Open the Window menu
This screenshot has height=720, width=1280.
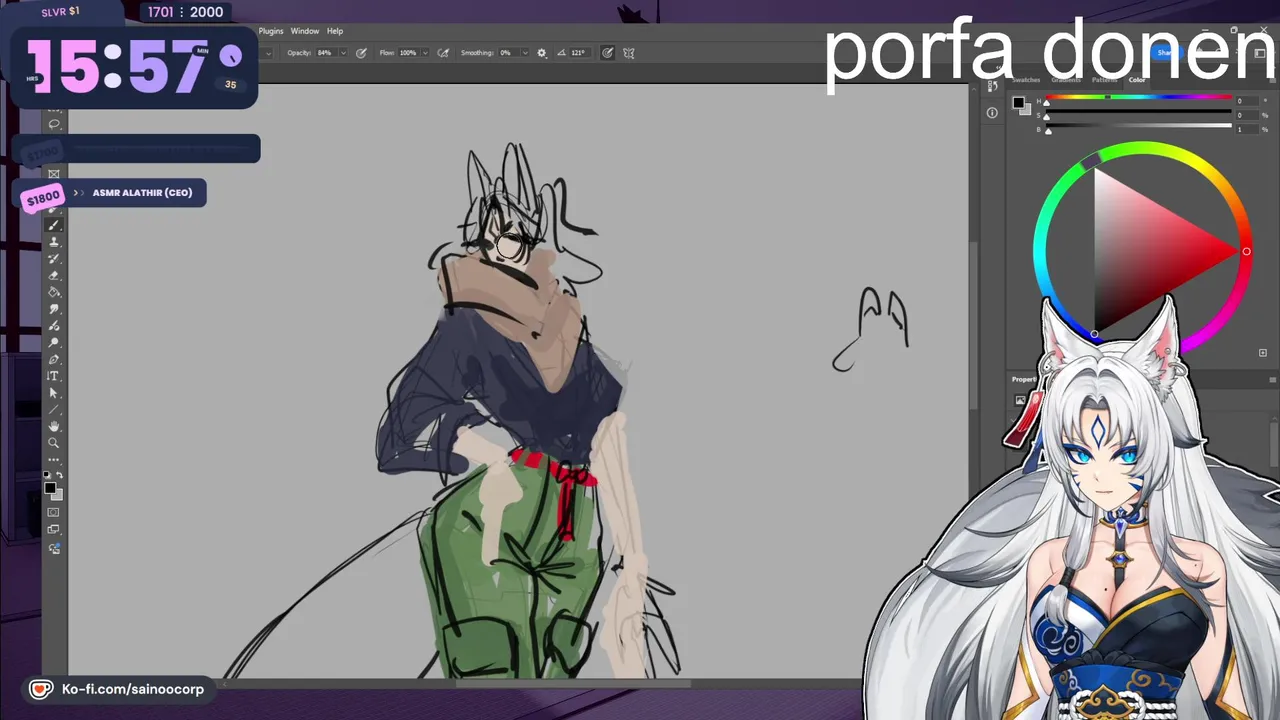[305, 31]
